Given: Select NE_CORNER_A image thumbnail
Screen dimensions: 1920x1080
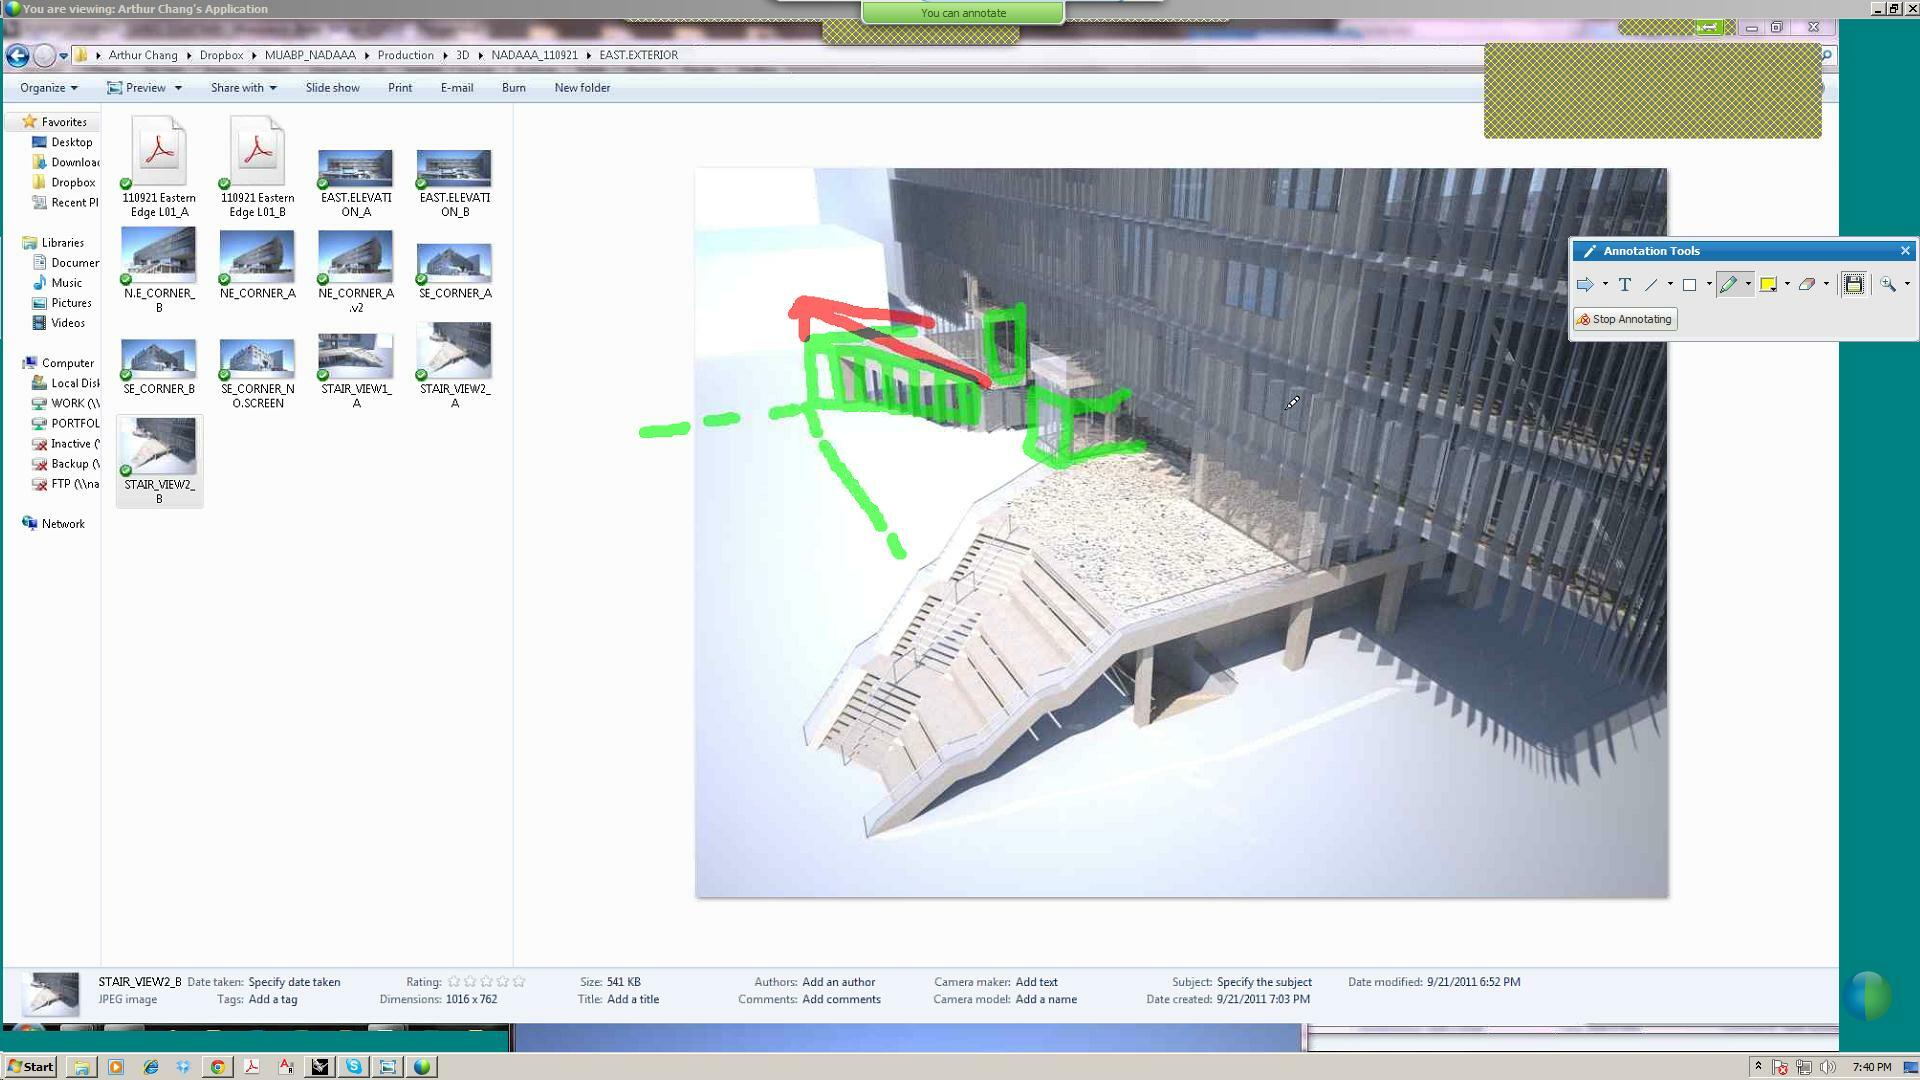Looking at the screenshot, I should [257, 265].
